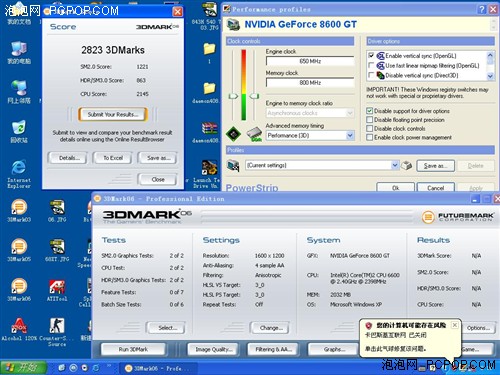Open Advanced memory timing dropdown
Screen dimensions: 500x375
[350, 135]
